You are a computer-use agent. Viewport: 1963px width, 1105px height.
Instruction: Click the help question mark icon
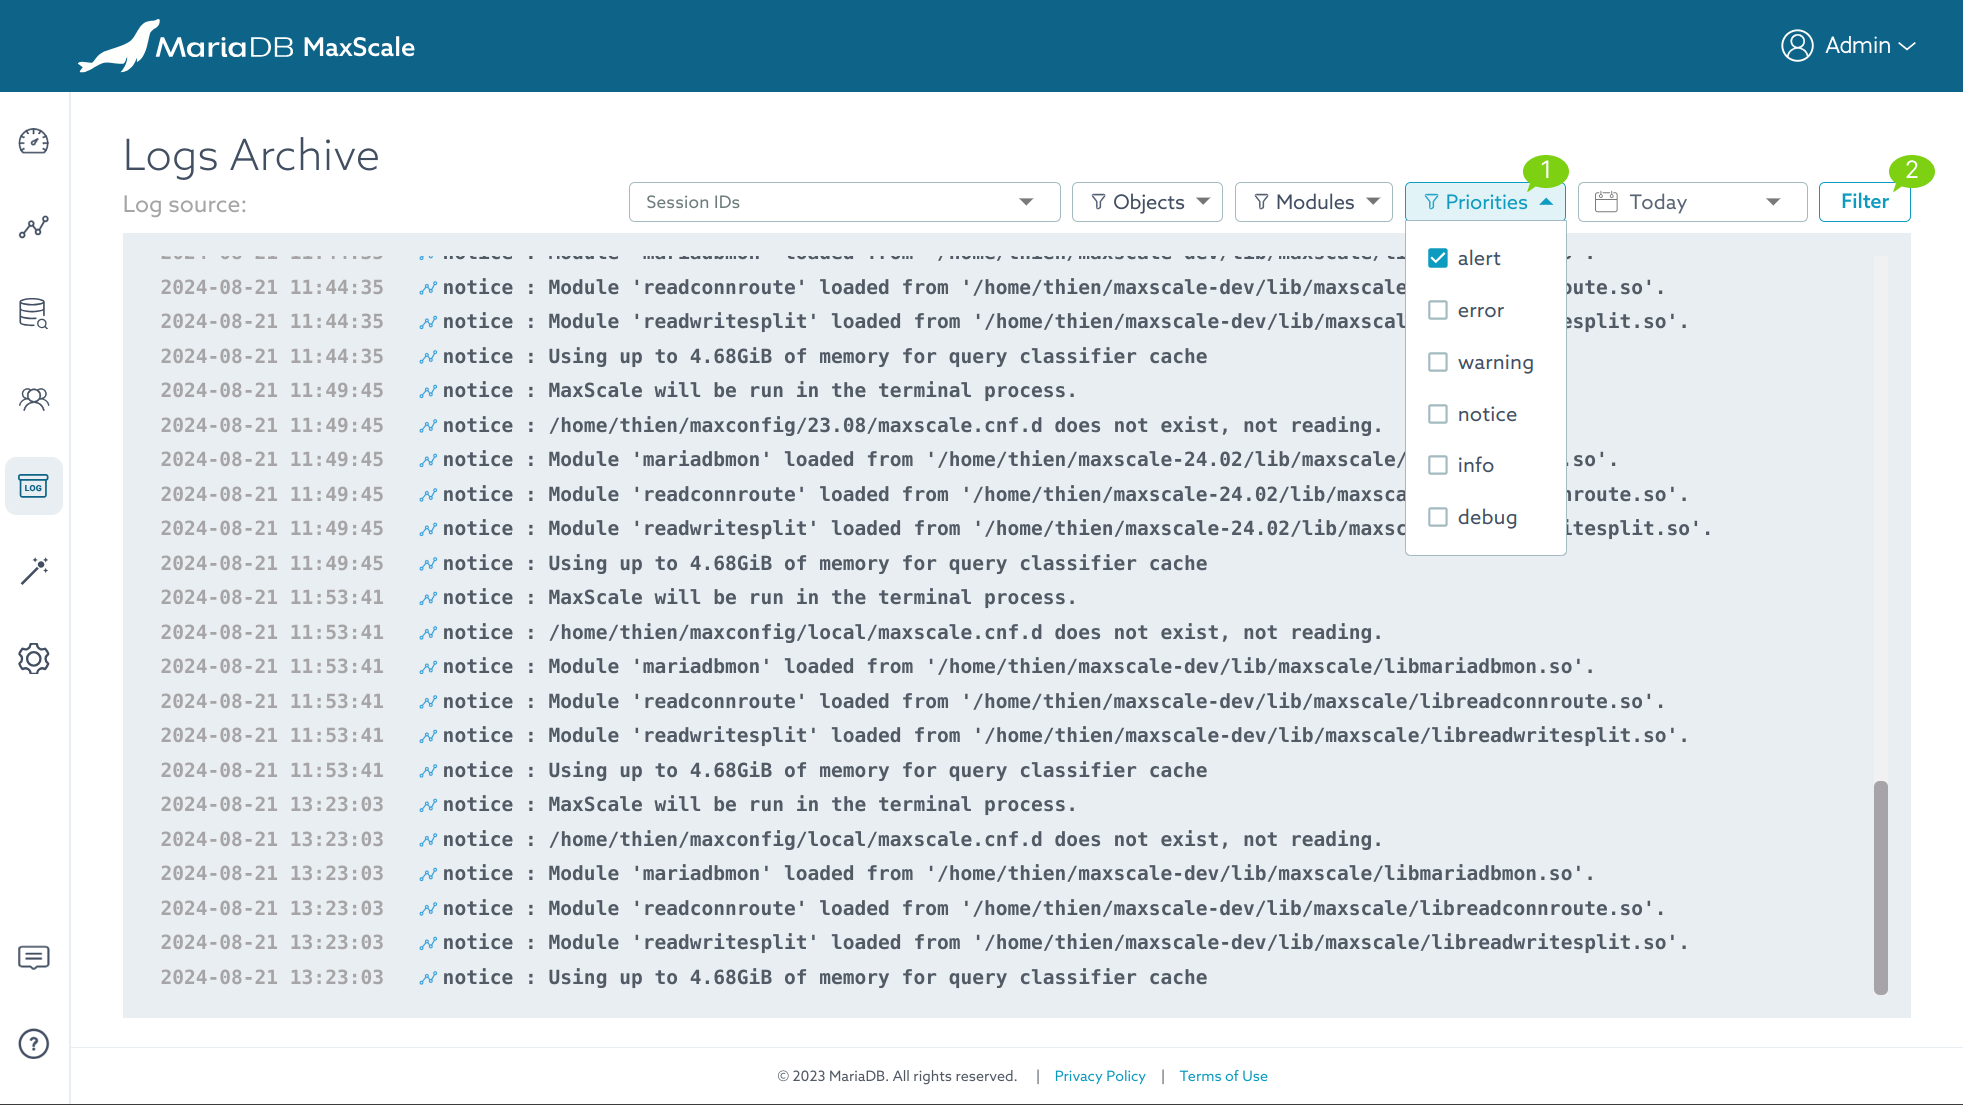[x=34, y=1044]
